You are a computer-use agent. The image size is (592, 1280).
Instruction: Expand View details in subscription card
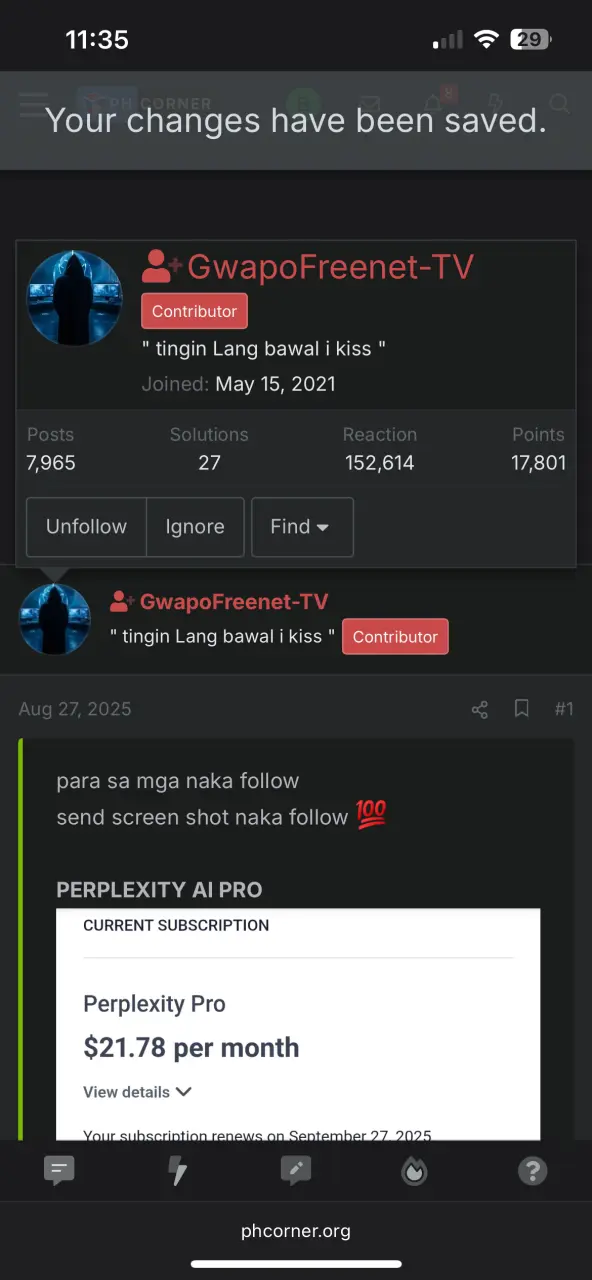pos(138,1092)
